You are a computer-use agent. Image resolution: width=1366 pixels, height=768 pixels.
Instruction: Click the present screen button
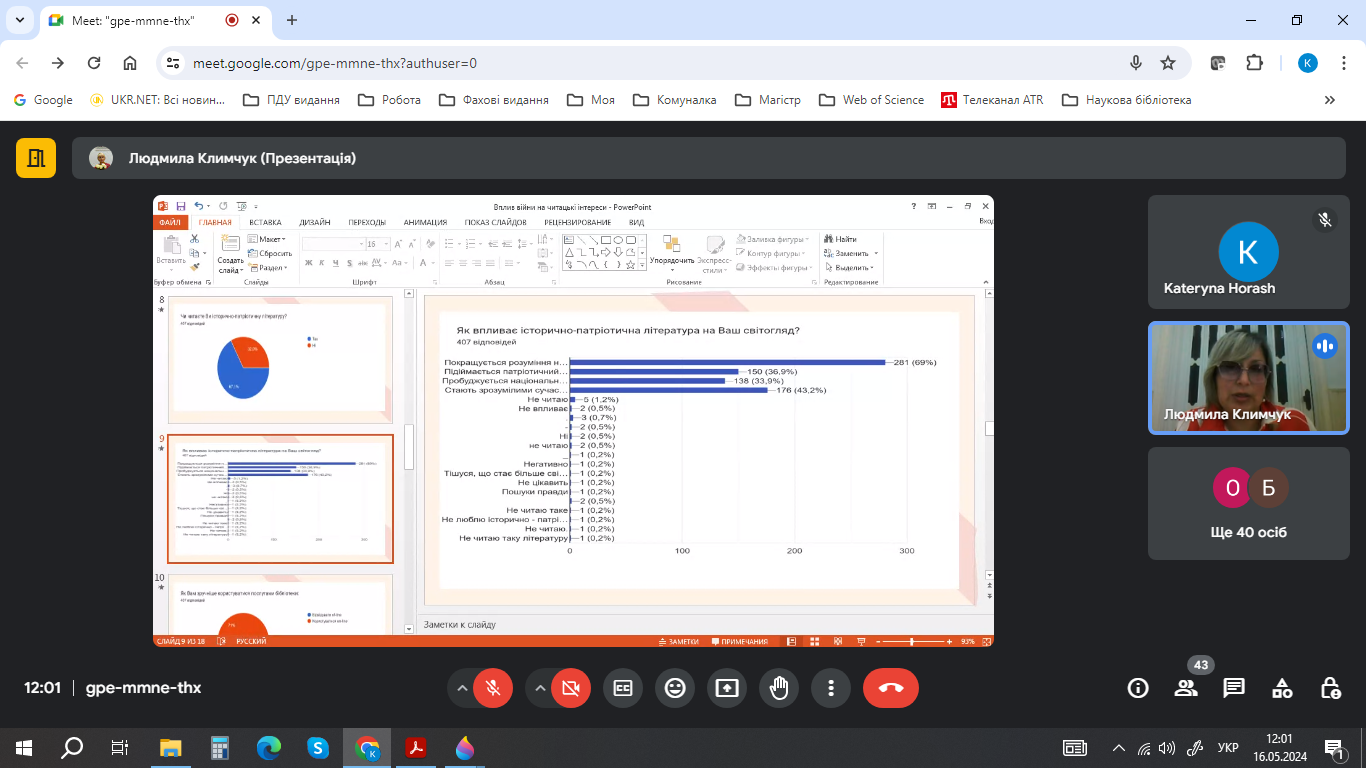[x=727, y=688]
